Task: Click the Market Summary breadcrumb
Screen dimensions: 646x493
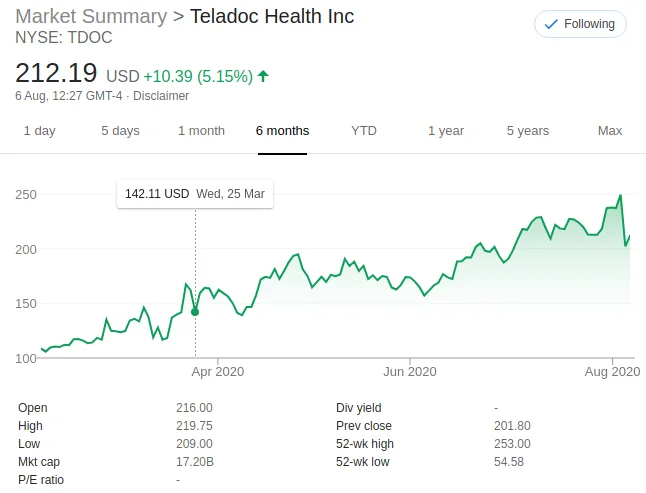Action: click(91, 17)
